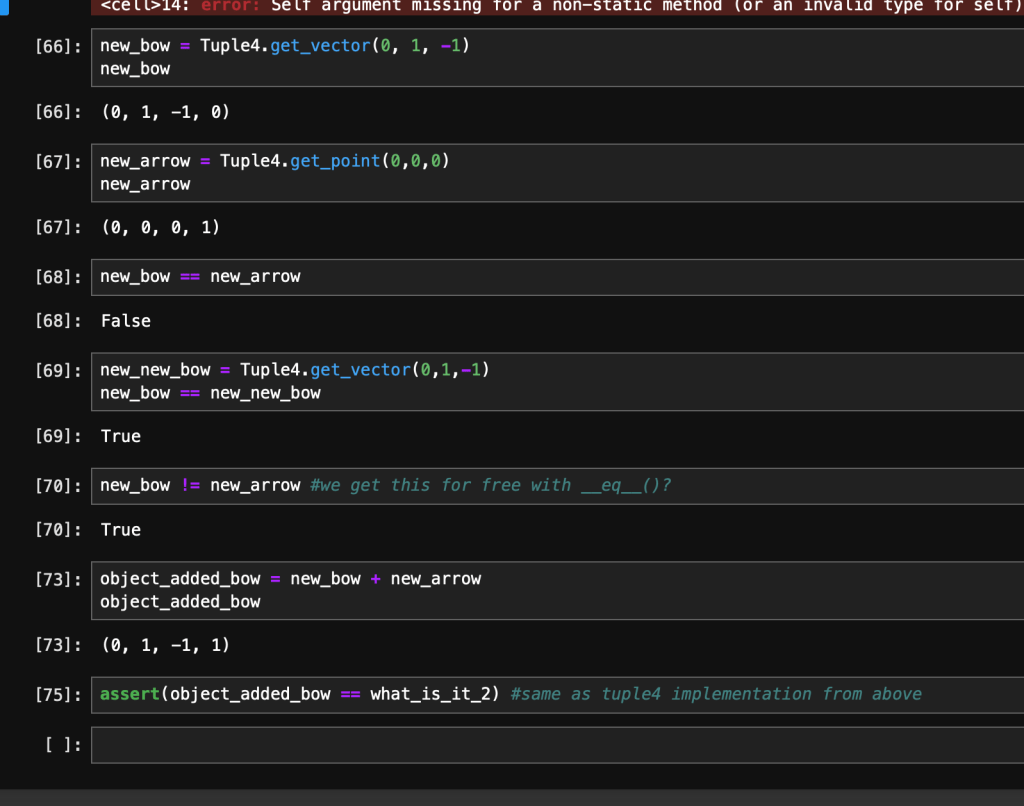This screenshot has height=806, width=1024.
Task: Click the (0, 1, -1, 1) output
Action: 165,646
